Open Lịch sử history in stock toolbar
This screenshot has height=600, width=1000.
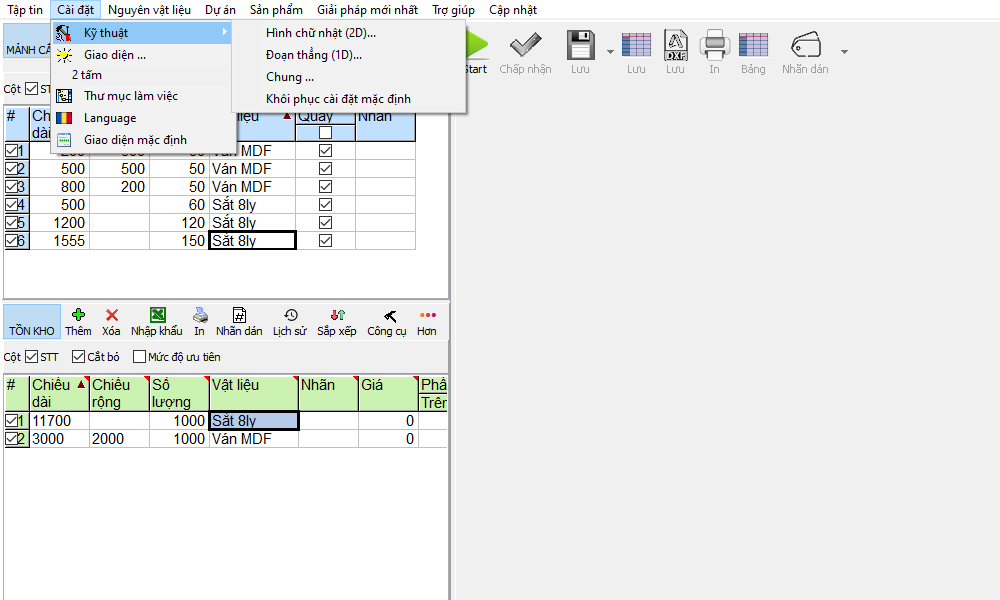coord(290,315)
